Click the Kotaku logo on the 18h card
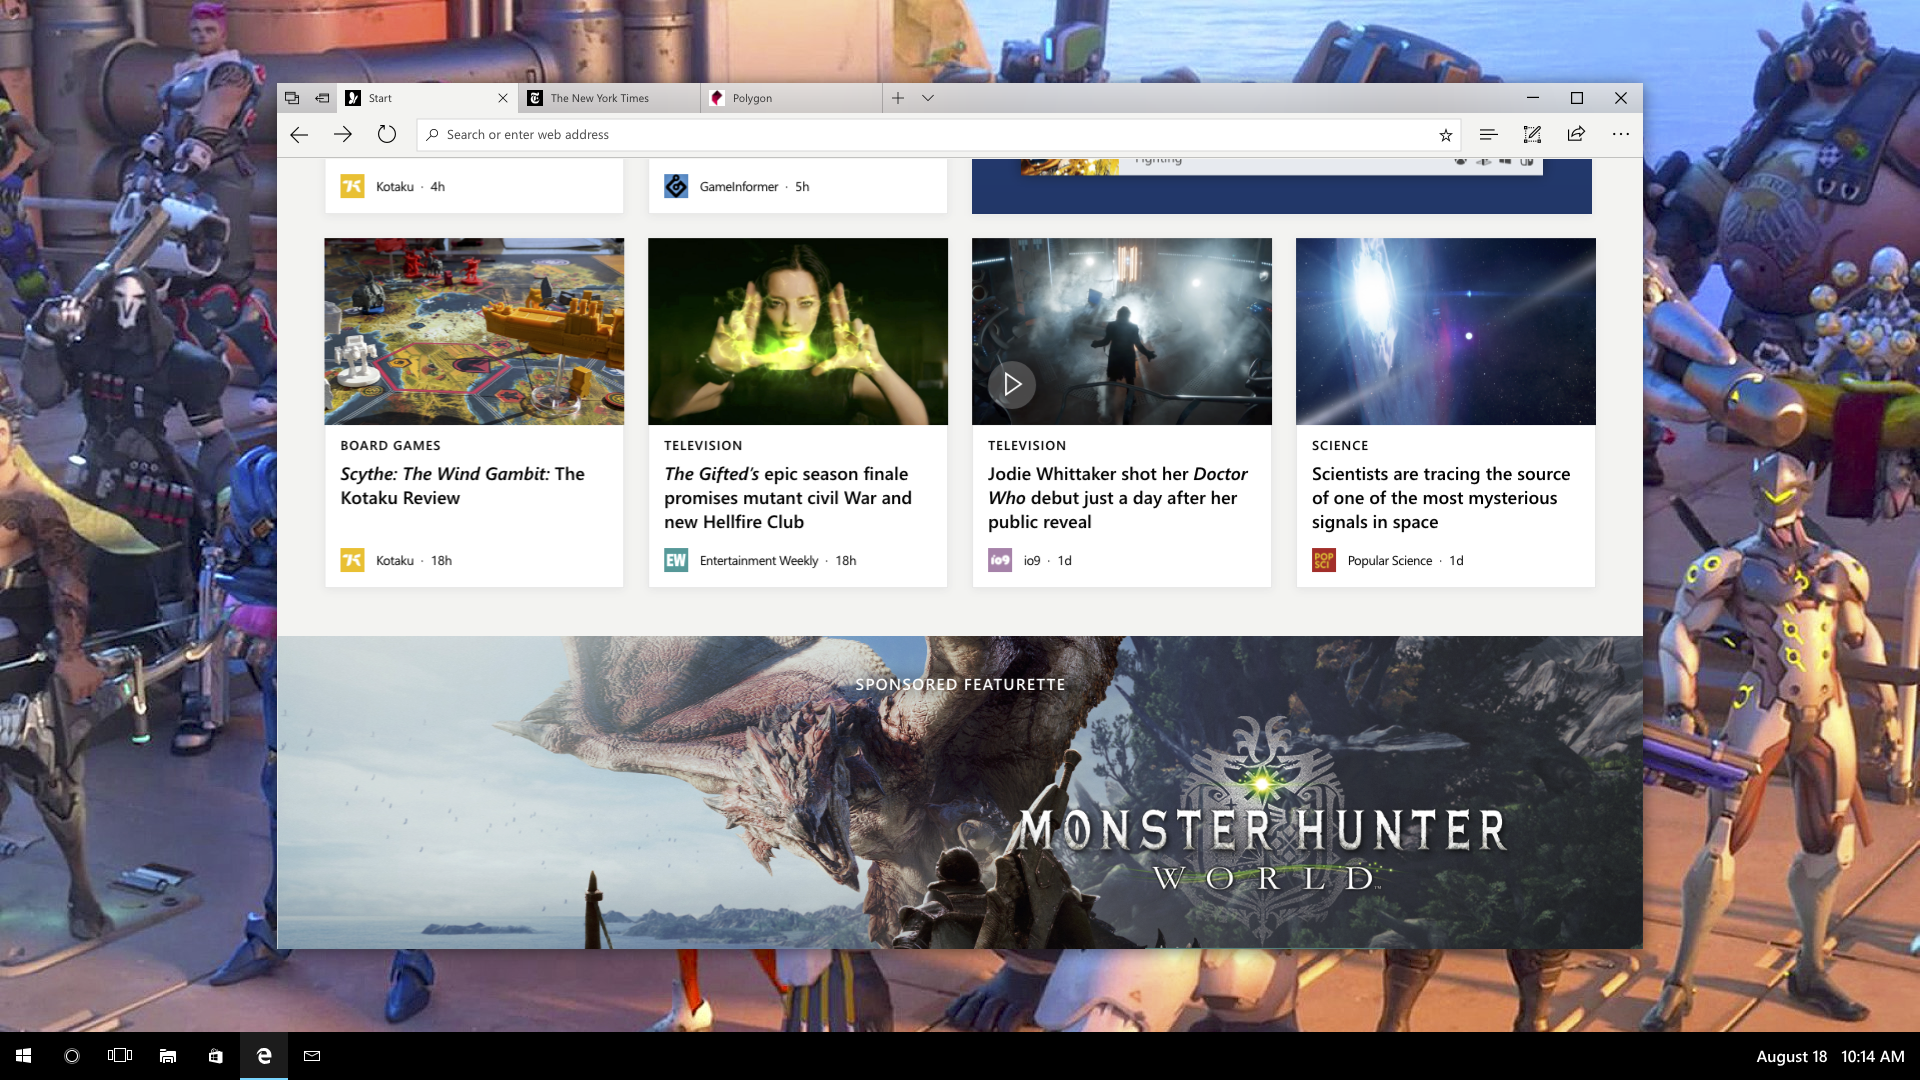This screenshot has width=1920, height=1080. tap(352, 560)
